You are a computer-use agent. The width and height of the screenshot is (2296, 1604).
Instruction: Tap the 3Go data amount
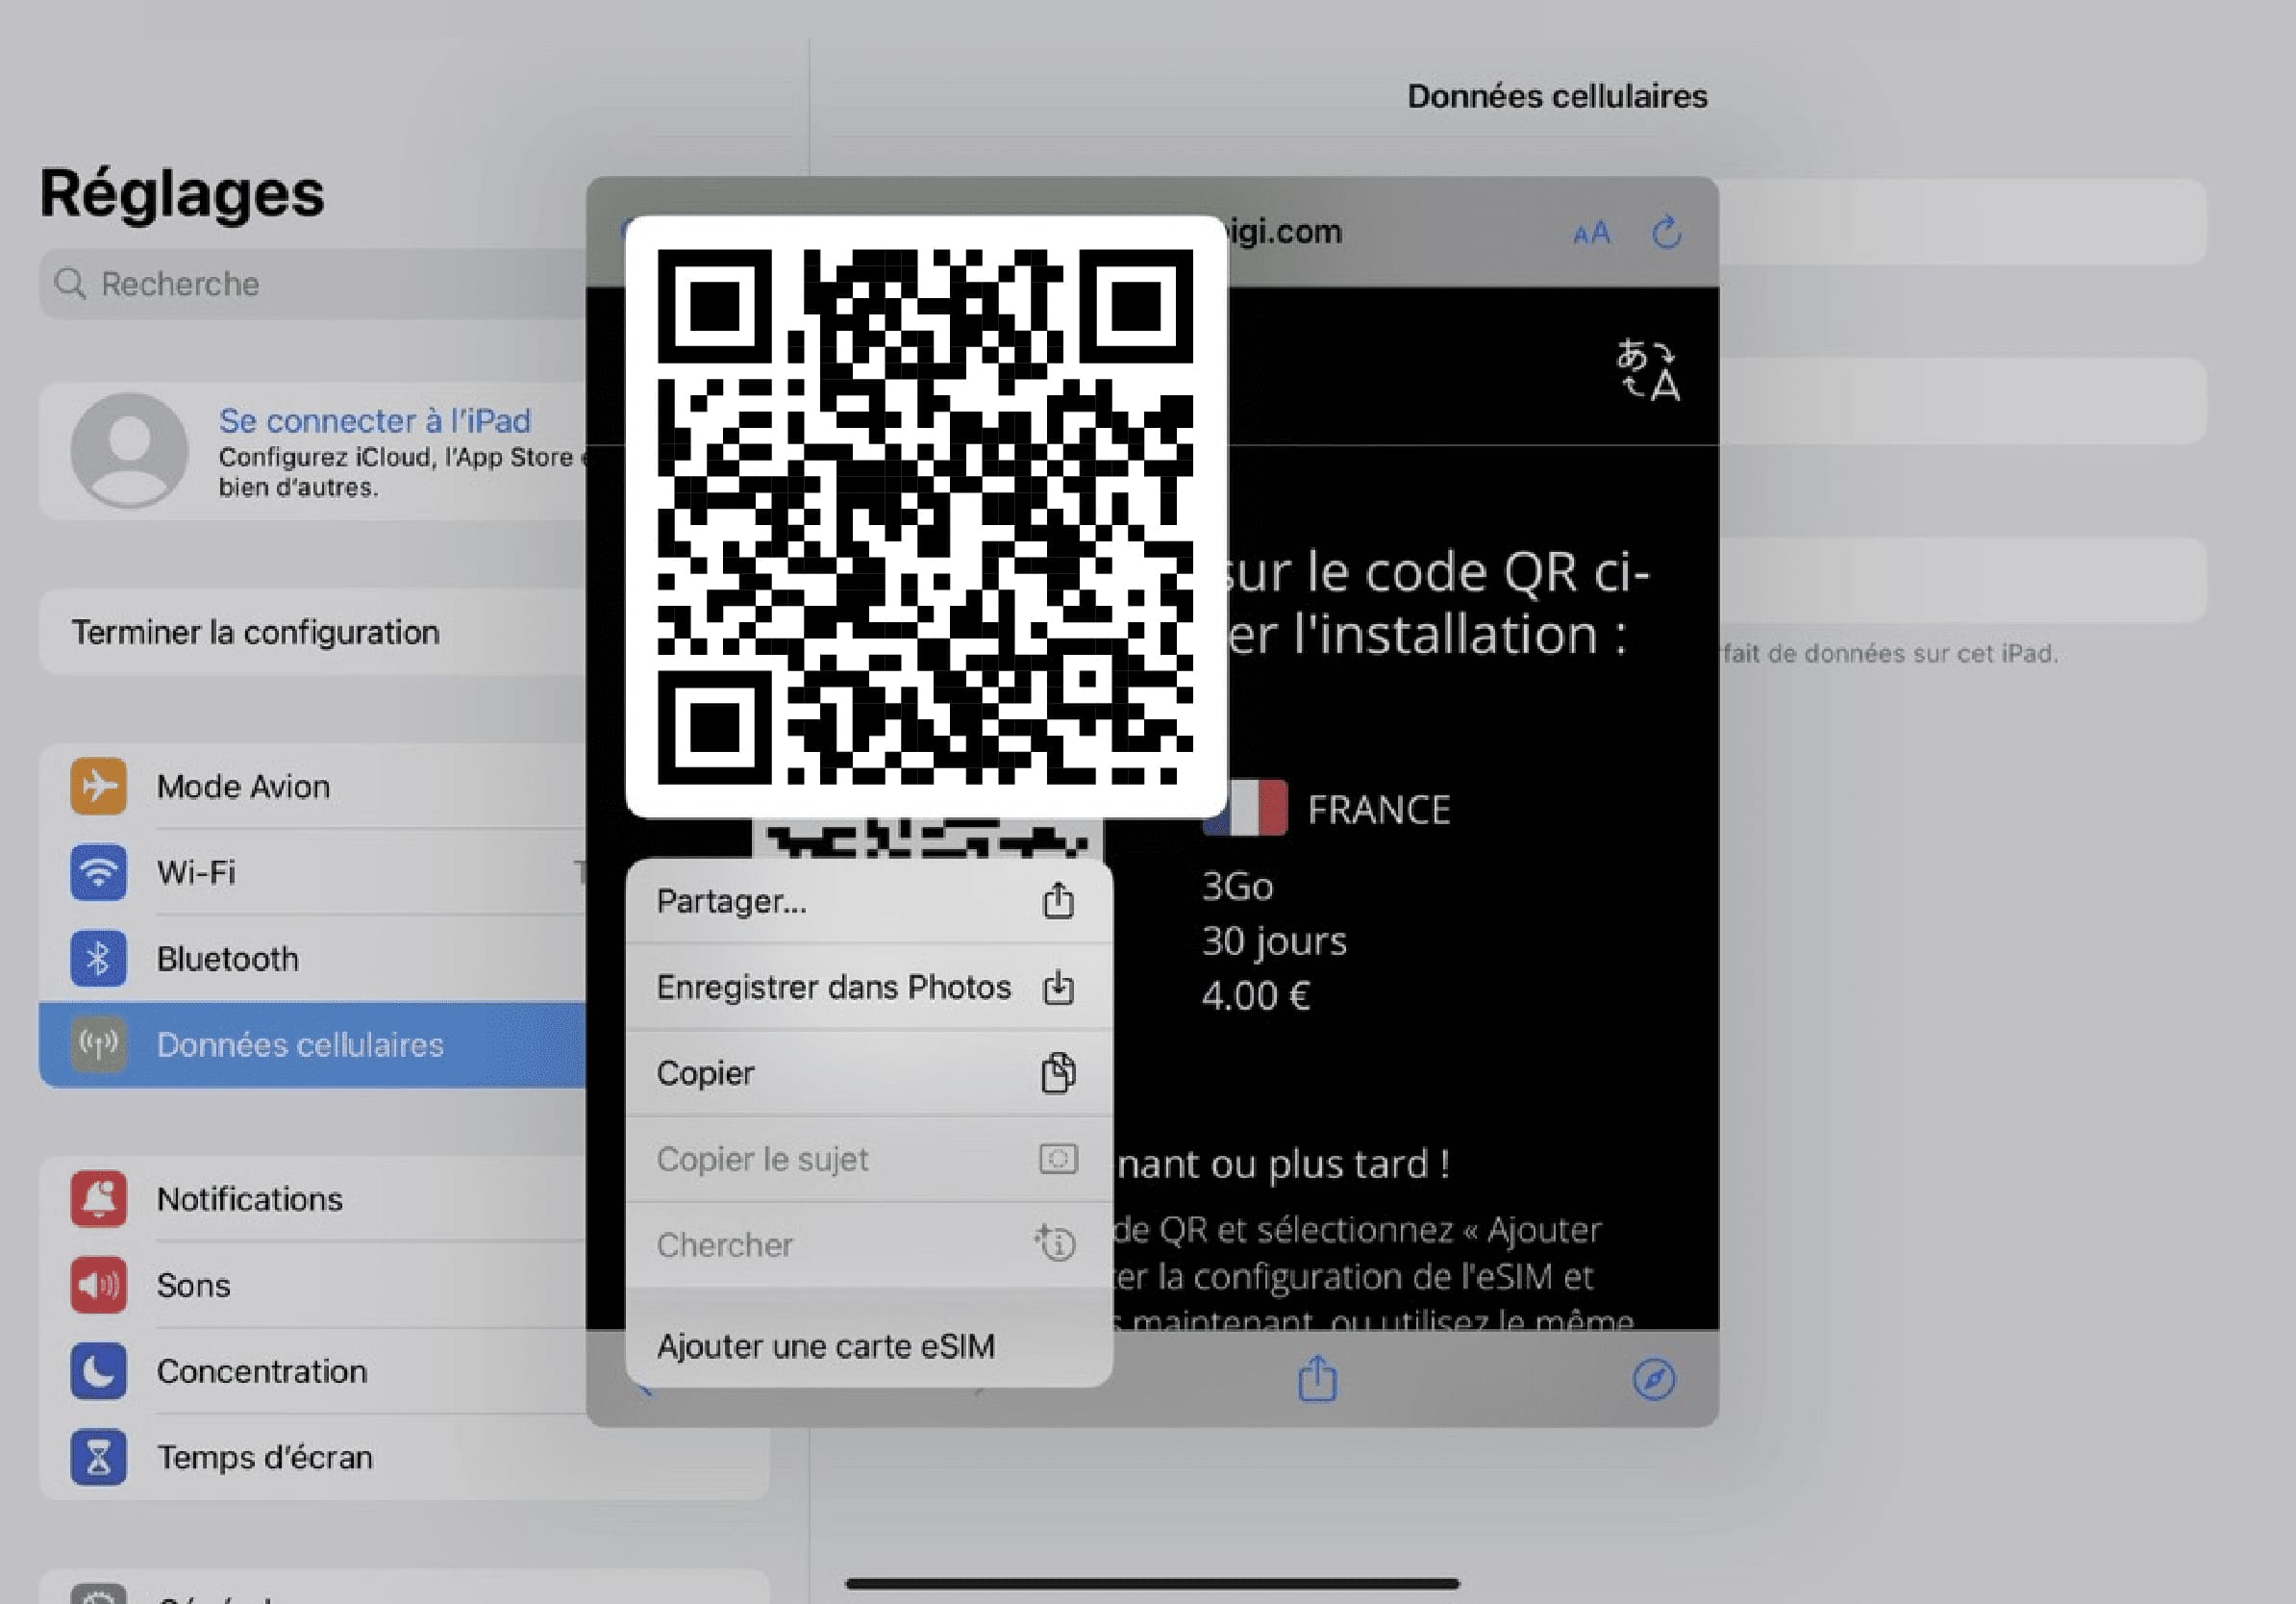click(1237, 887)
